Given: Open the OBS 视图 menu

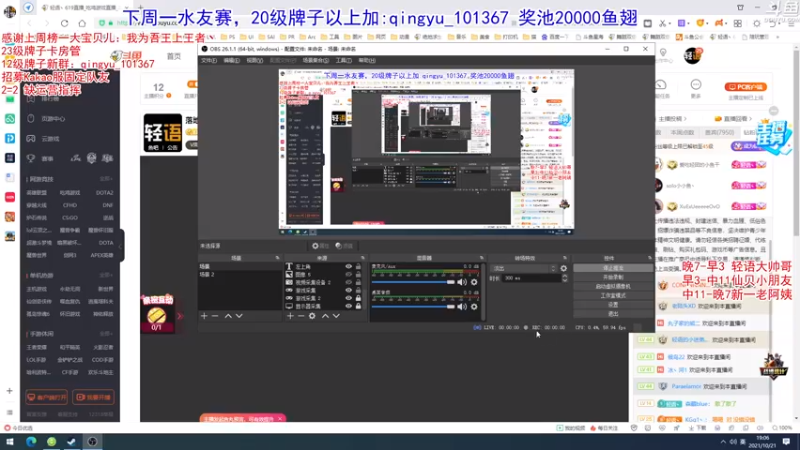Looking at the screenshot, I should tap(255, 60).
